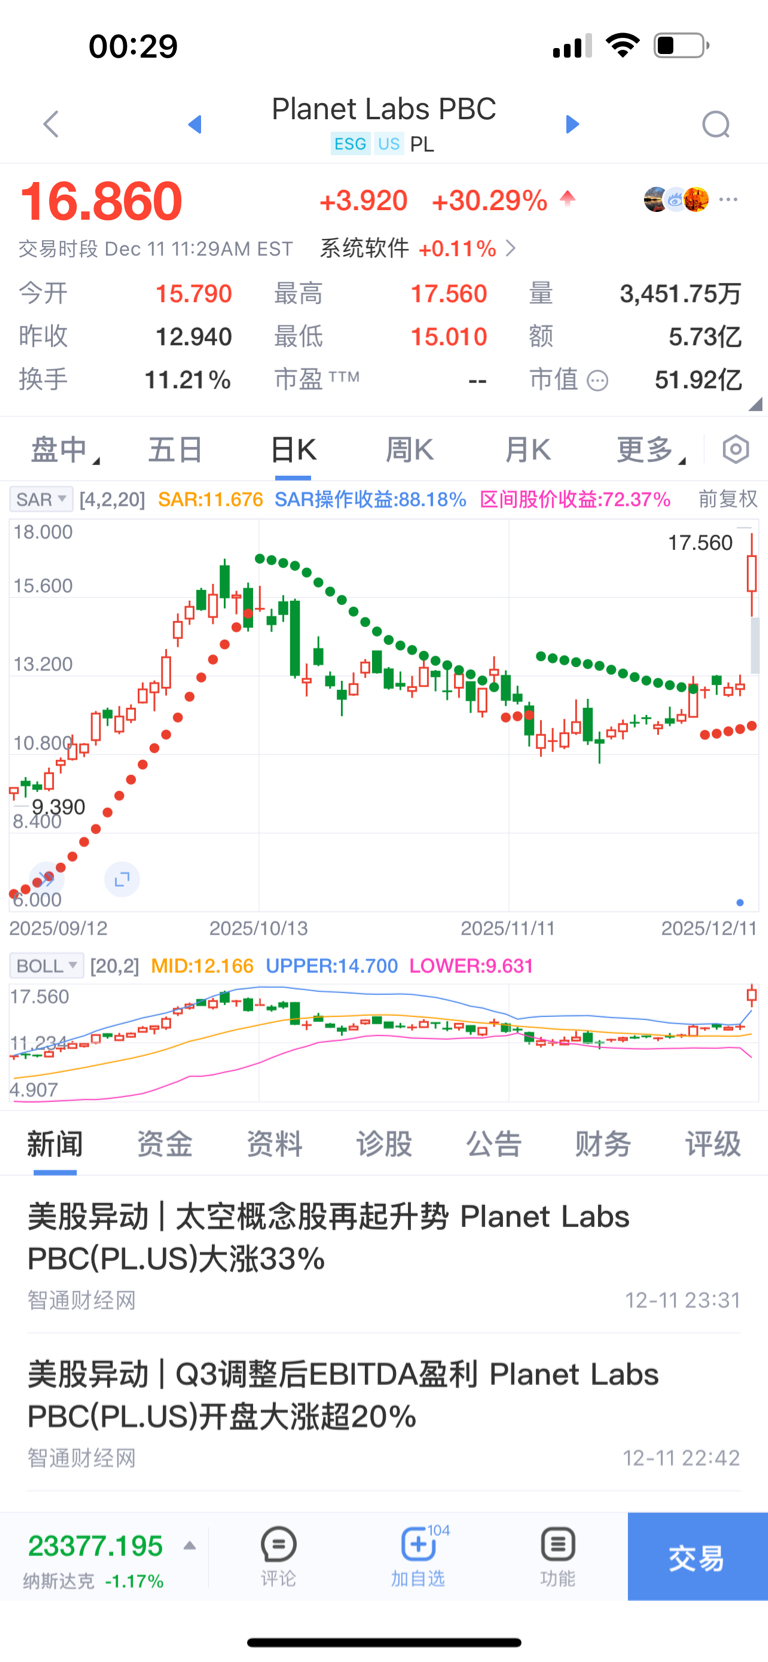Go to next stock with right triangle
Screen dimensions: 768x1662
[572, 124]
